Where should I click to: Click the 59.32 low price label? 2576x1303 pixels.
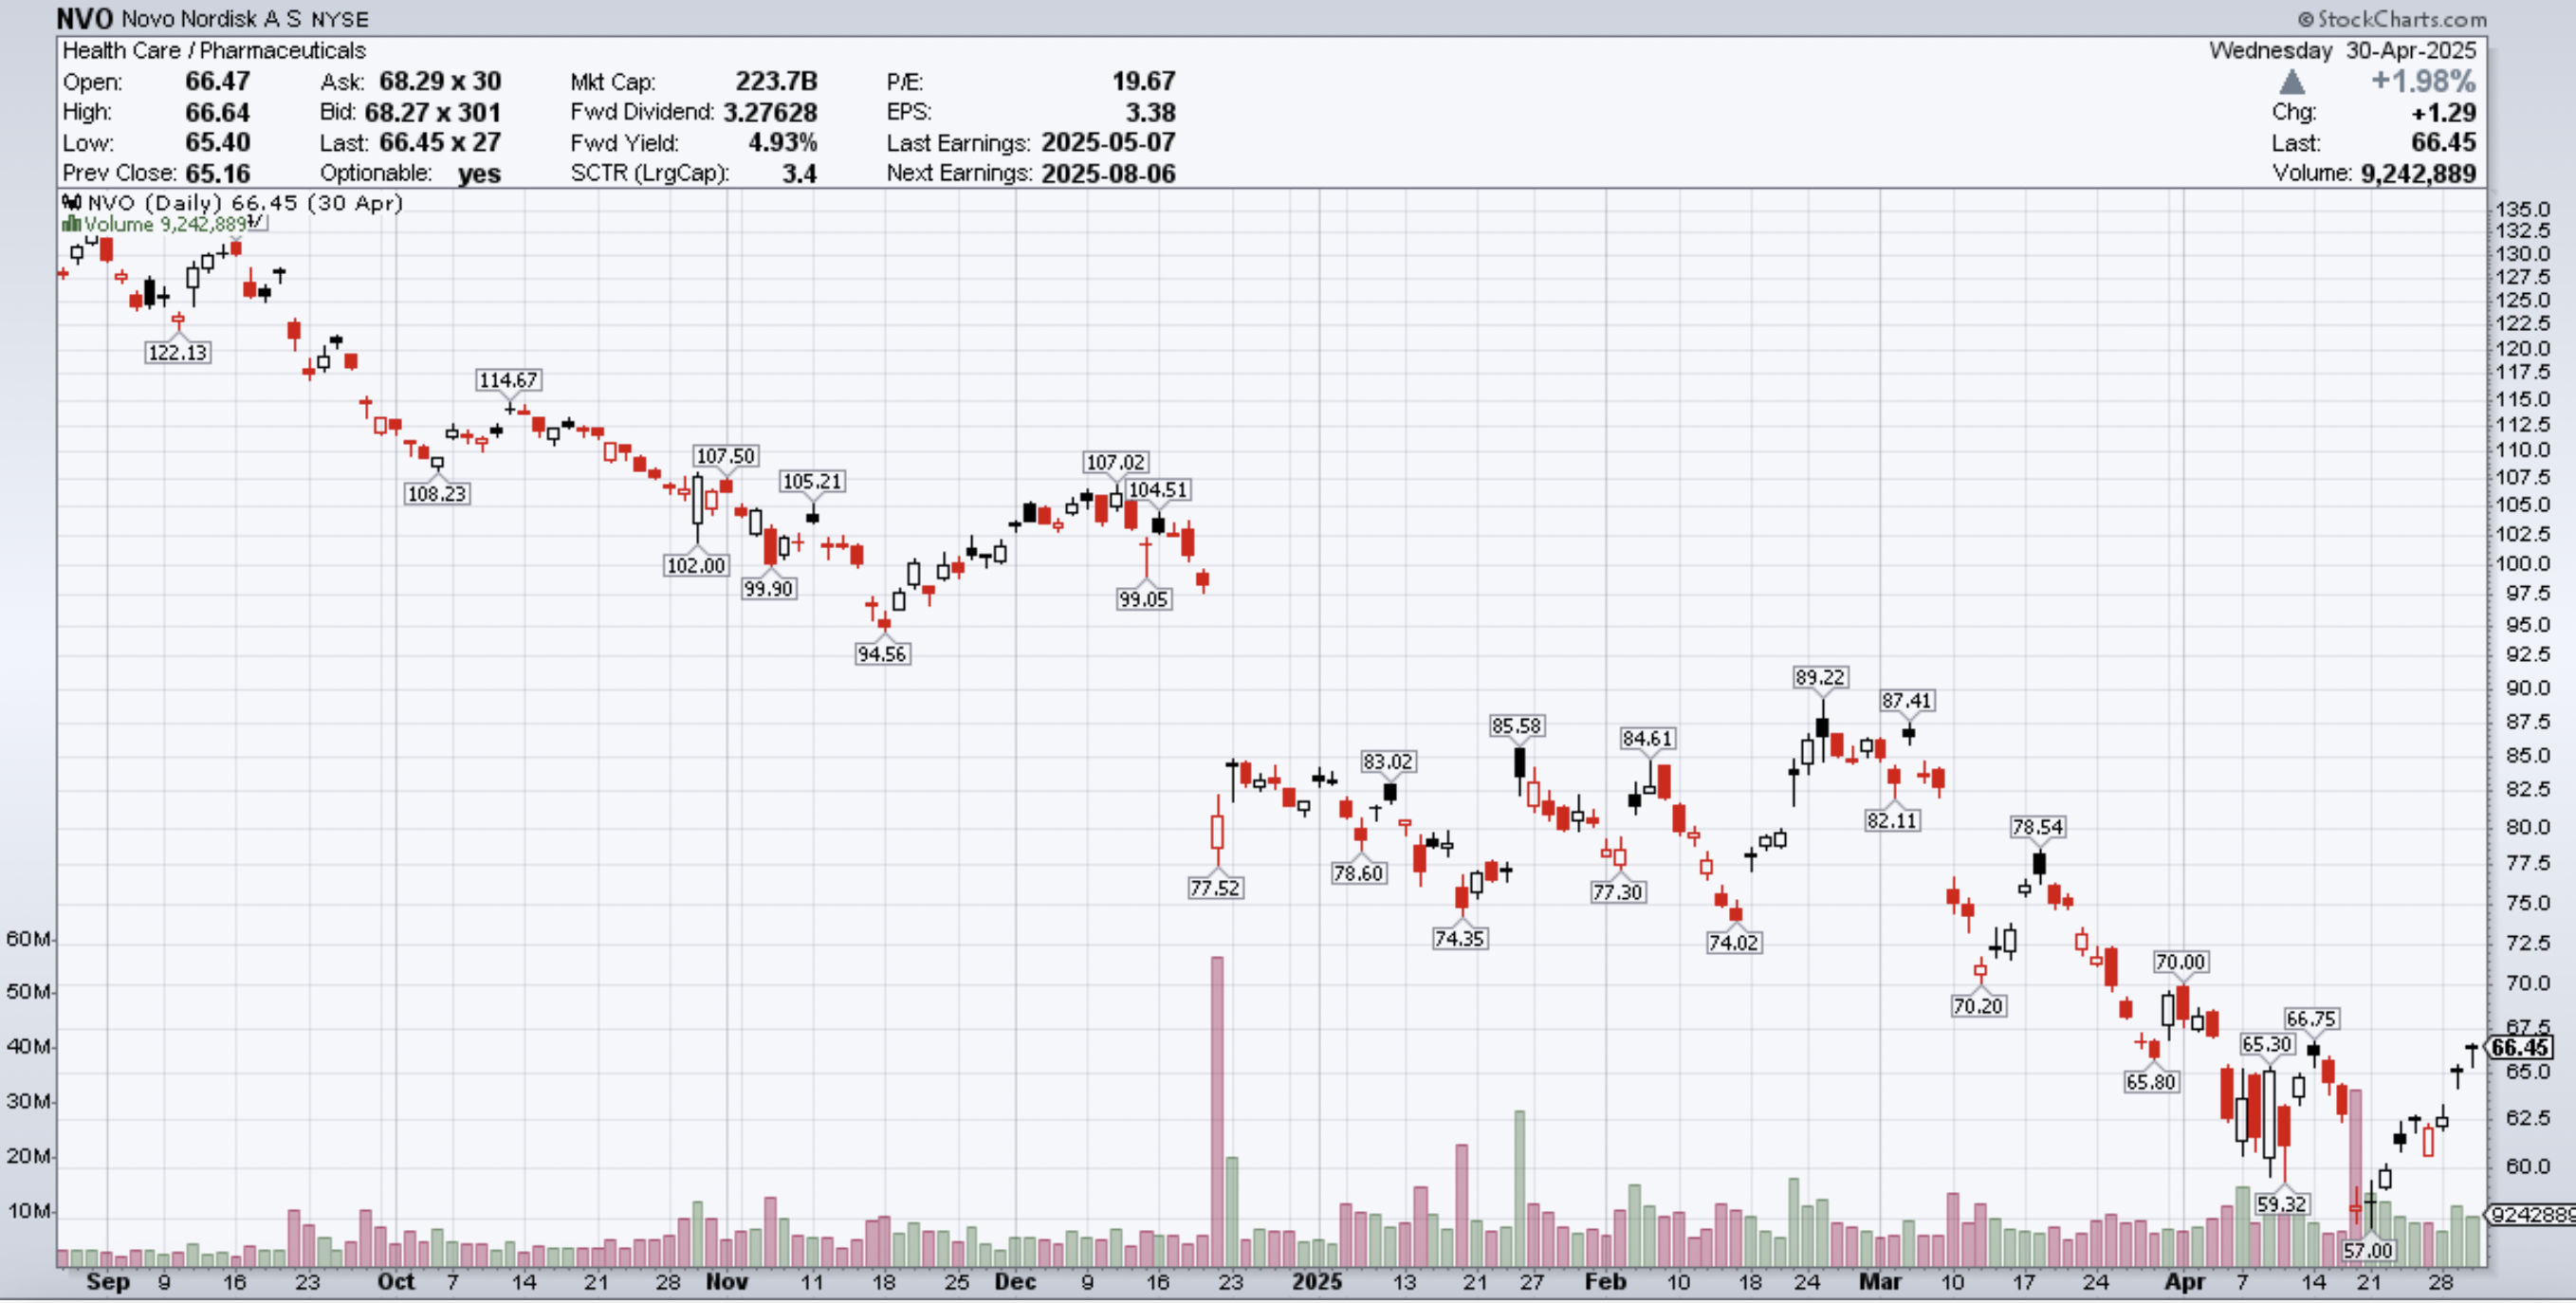tap(2281, 1204)
